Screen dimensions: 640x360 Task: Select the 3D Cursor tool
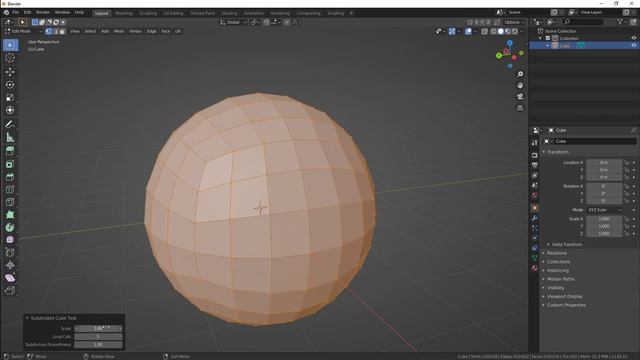click(10, 58)
